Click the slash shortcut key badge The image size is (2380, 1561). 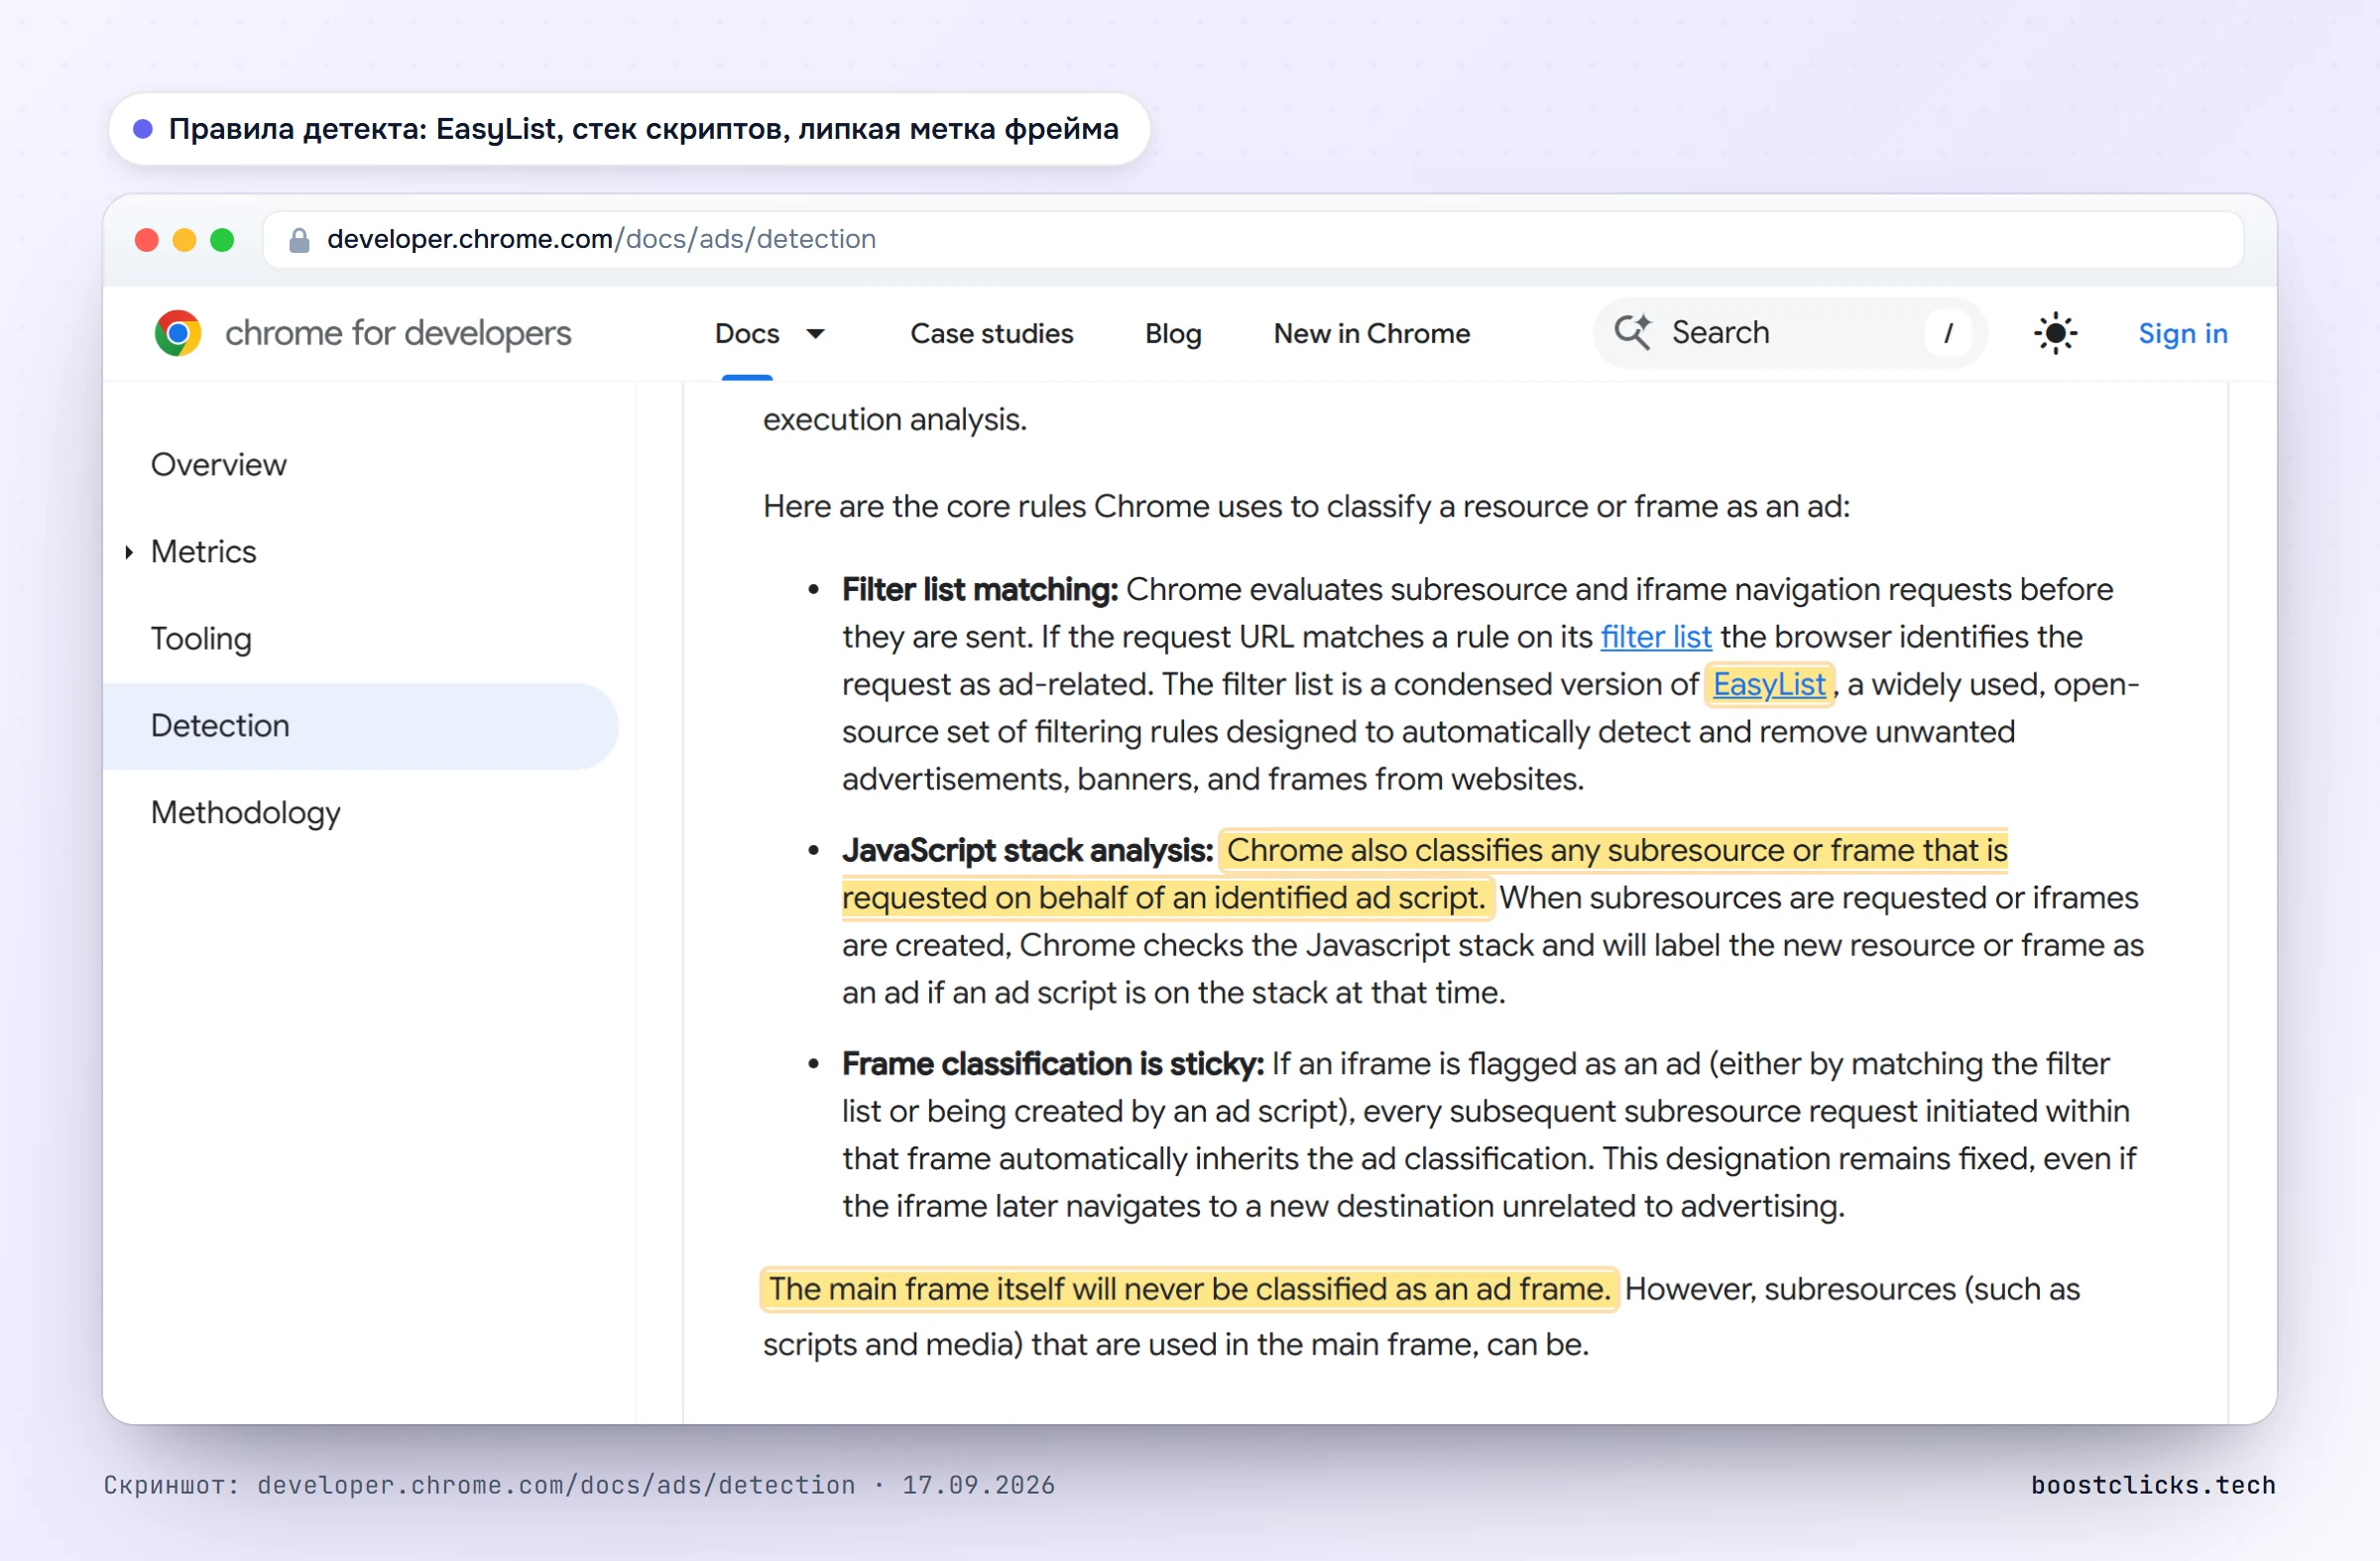(1948, 333)
